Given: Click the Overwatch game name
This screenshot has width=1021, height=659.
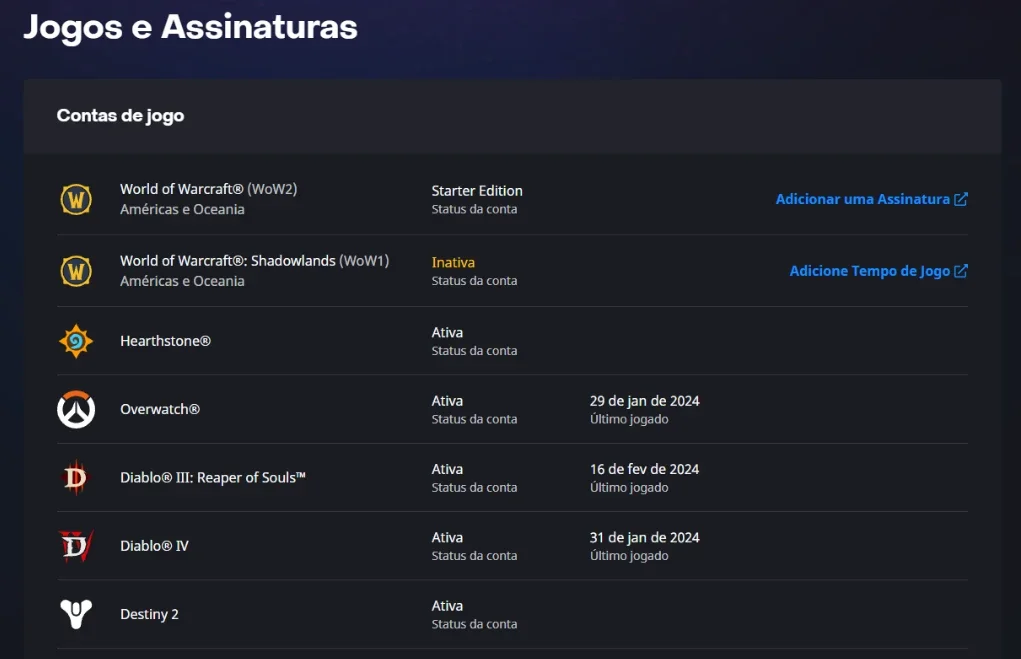Looking at the screenshot, I should click(160, 409).
